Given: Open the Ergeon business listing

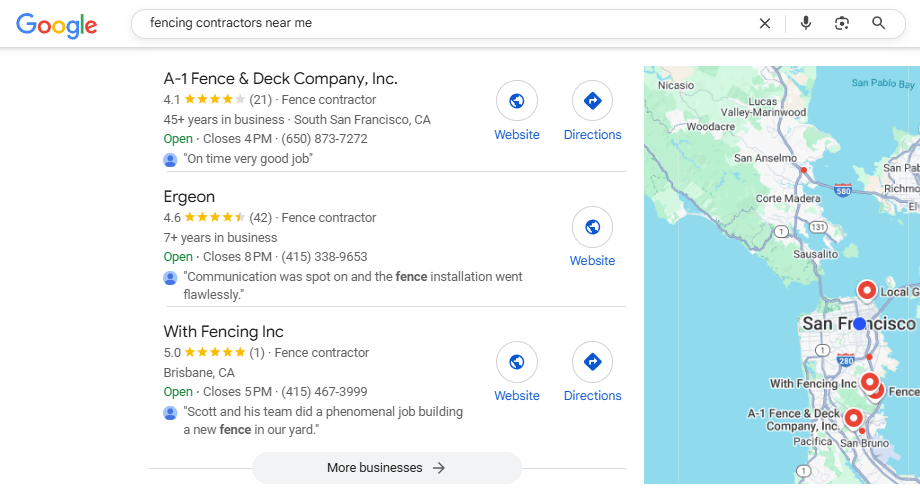Looking at the screenshot, I should [189, 197].
